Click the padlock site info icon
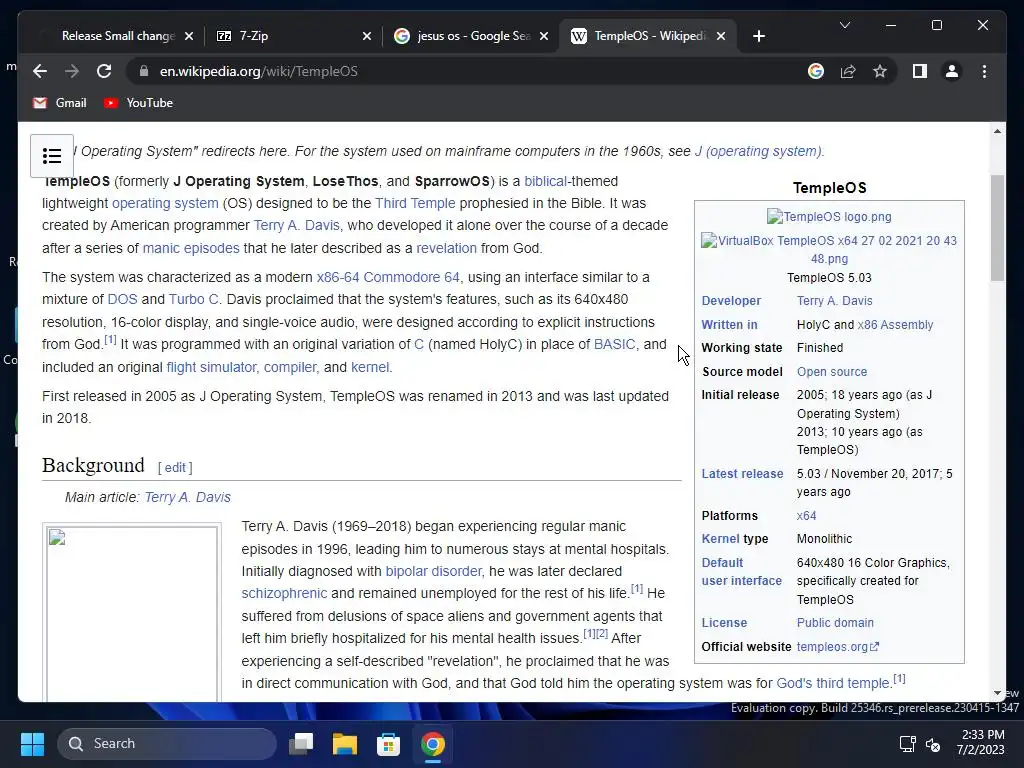The width and height of the screenshot is (1024, 768). (144, 71)
